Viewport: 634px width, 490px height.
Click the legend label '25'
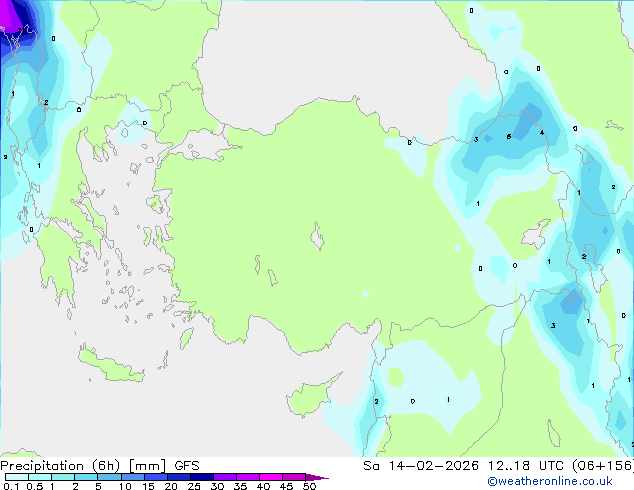(x=194, y=486)
